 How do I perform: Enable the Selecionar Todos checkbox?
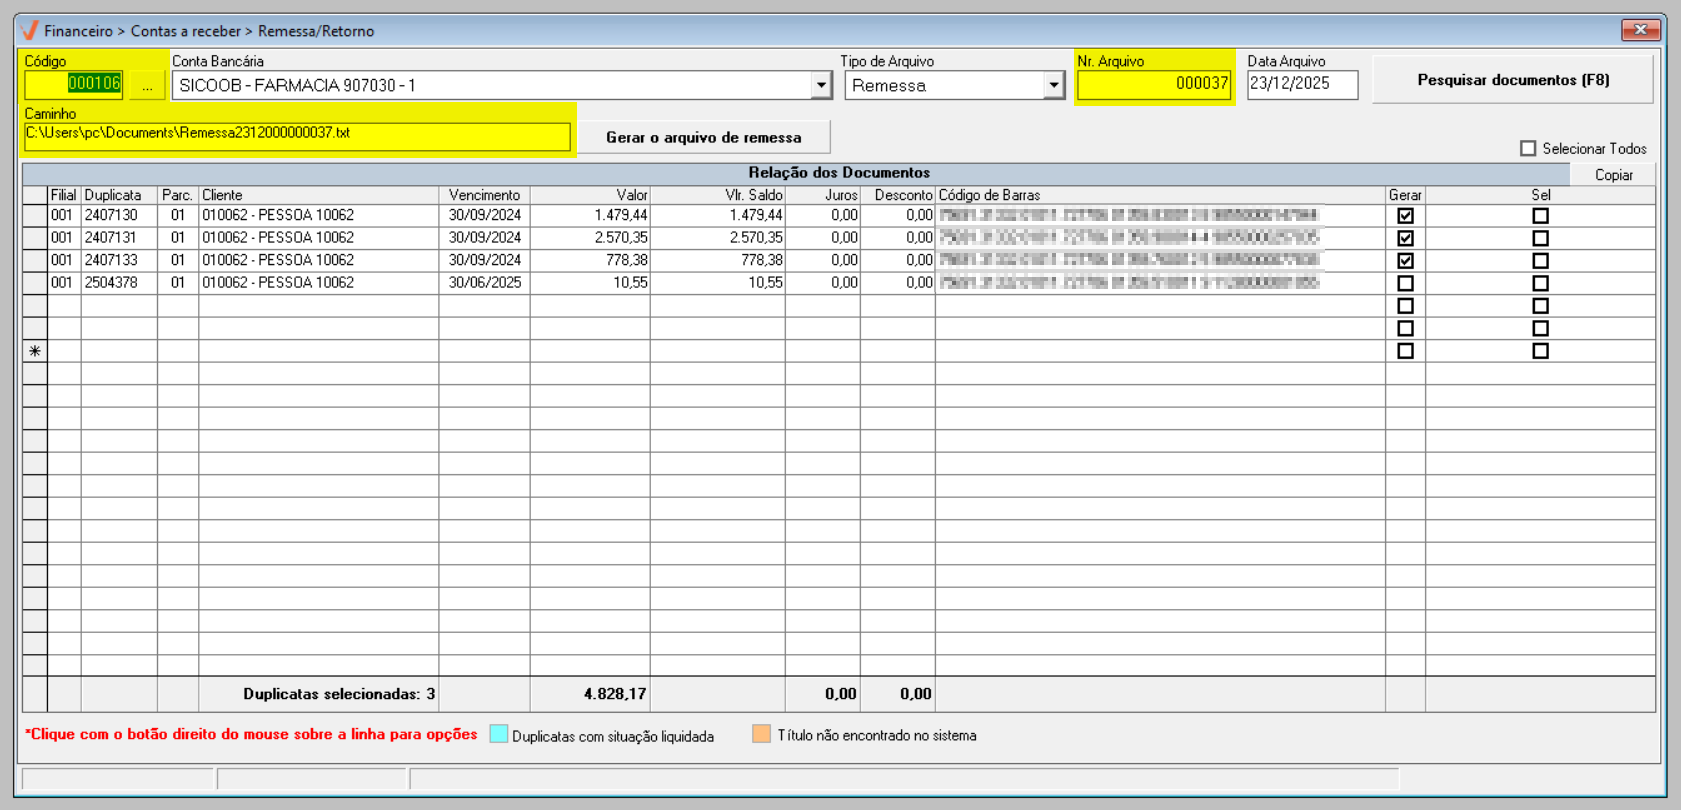coord(1528,148)
